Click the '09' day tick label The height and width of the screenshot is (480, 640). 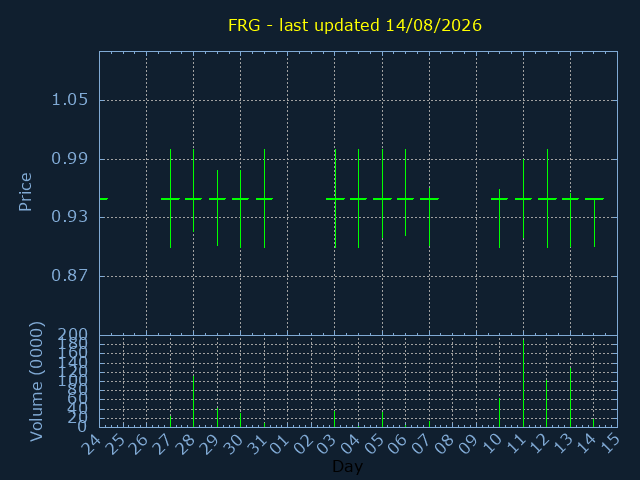(468, 444)
